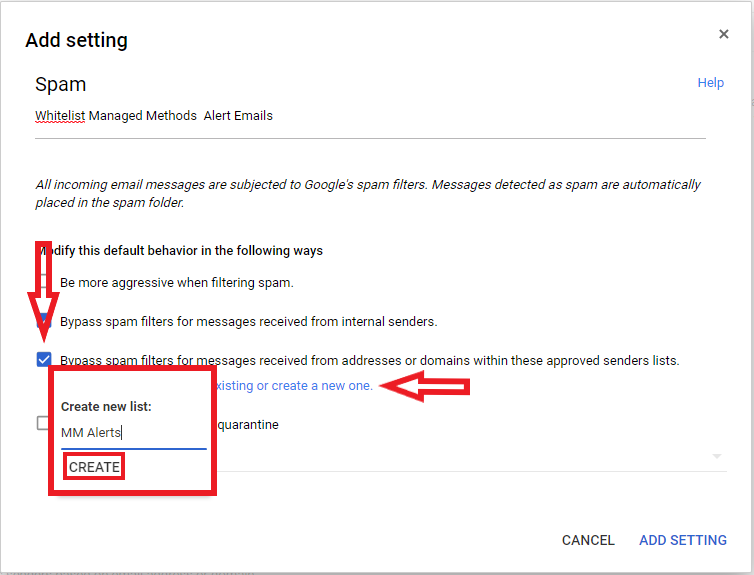Click ADD SETTING to save
Viewport: 754px width, 575px height.
(683, 540)
